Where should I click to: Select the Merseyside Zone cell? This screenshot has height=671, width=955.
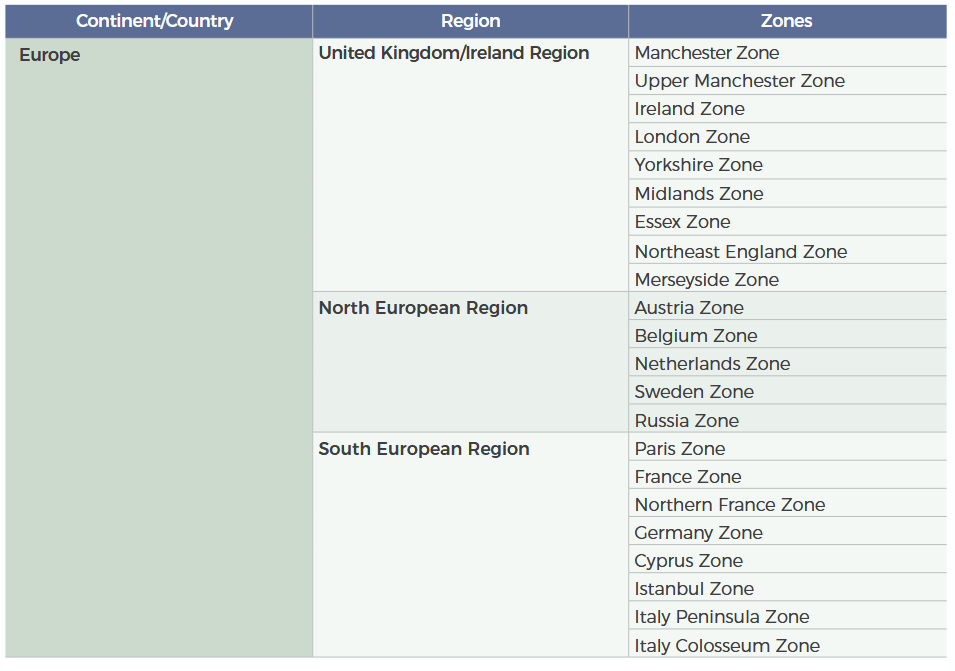tap(706, 280)
